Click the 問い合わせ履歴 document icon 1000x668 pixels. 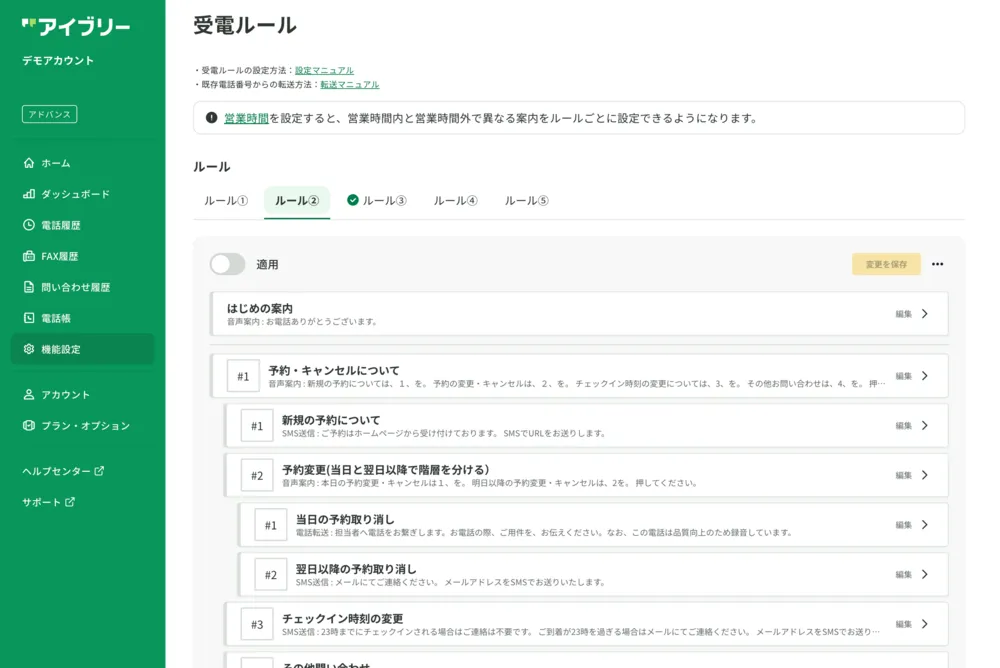(x=29, y=287)
